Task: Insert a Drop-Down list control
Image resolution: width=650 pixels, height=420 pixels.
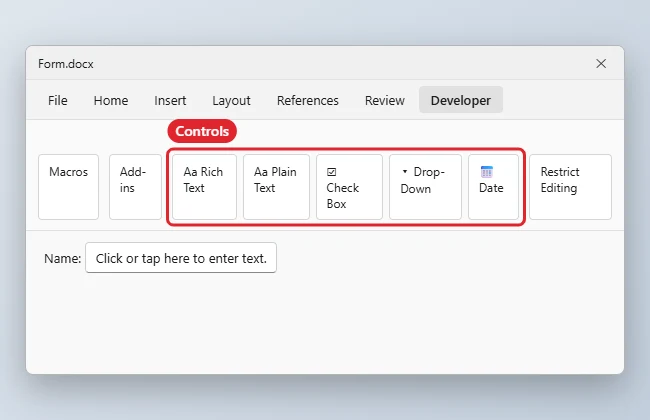Action: click(x=425, y=187)
